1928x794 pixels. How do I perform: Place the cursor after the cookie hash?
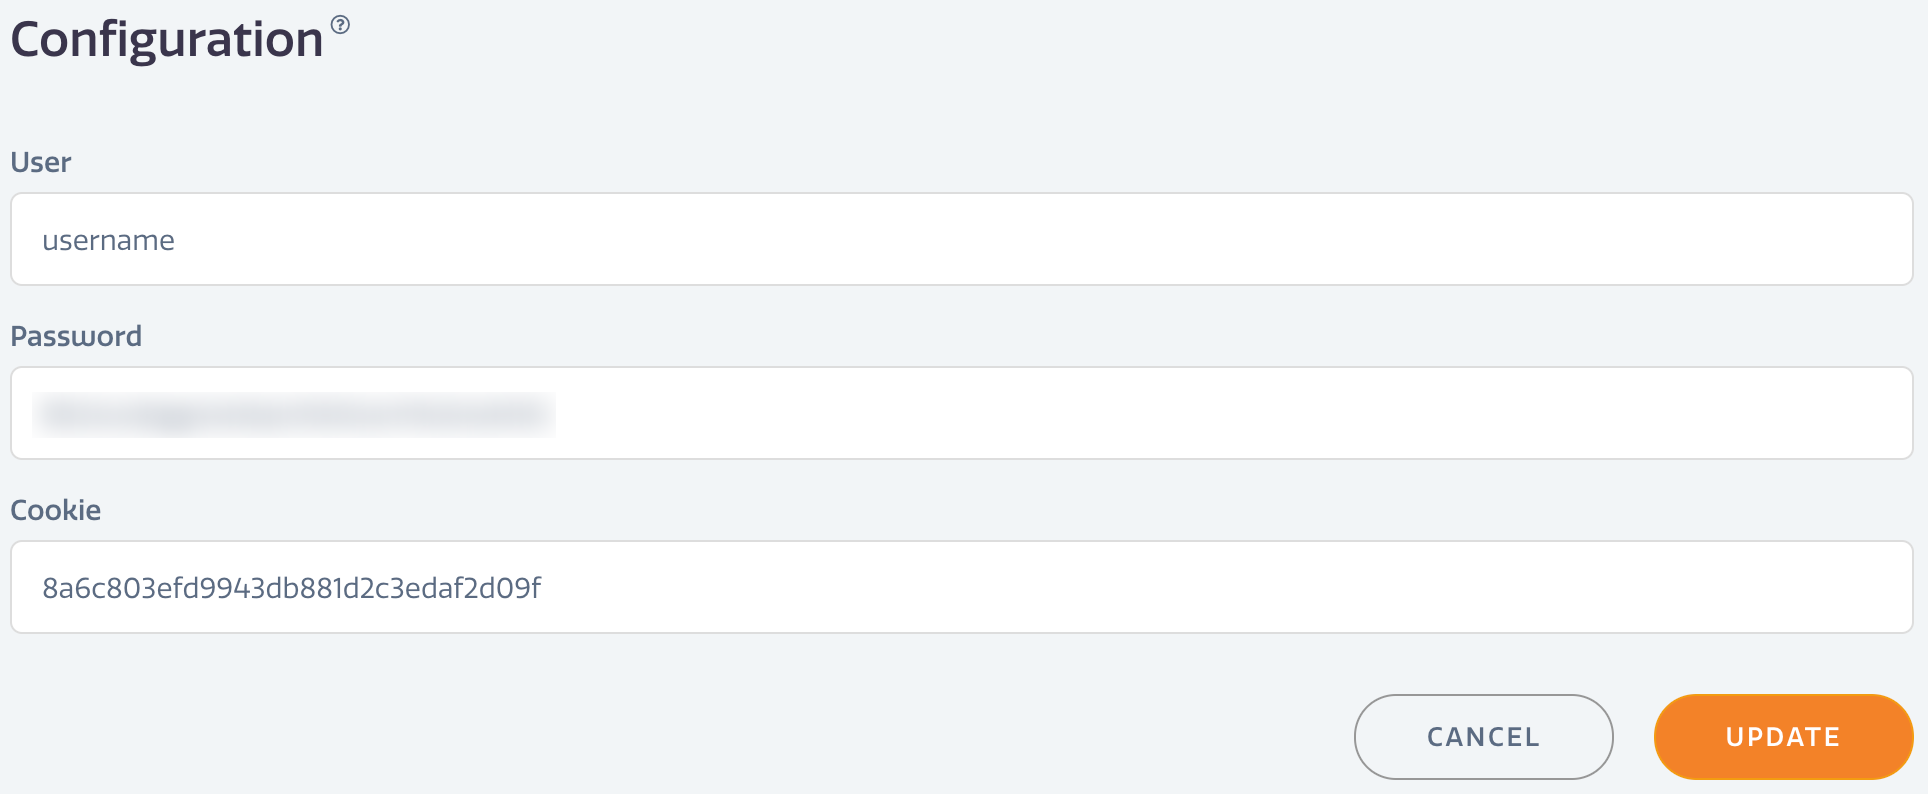544,588
